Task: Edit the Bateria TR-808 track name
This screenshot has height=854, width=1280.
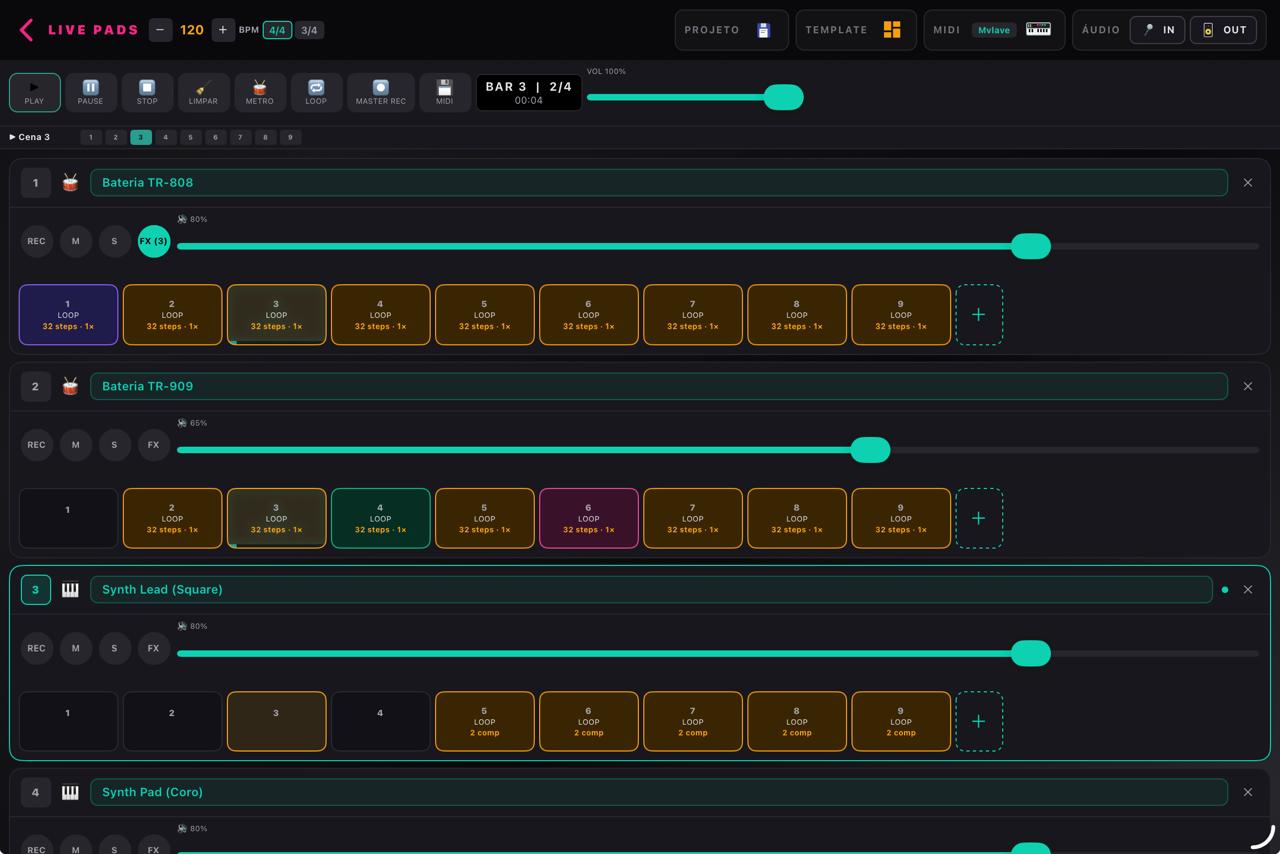Action: (659, 182)
